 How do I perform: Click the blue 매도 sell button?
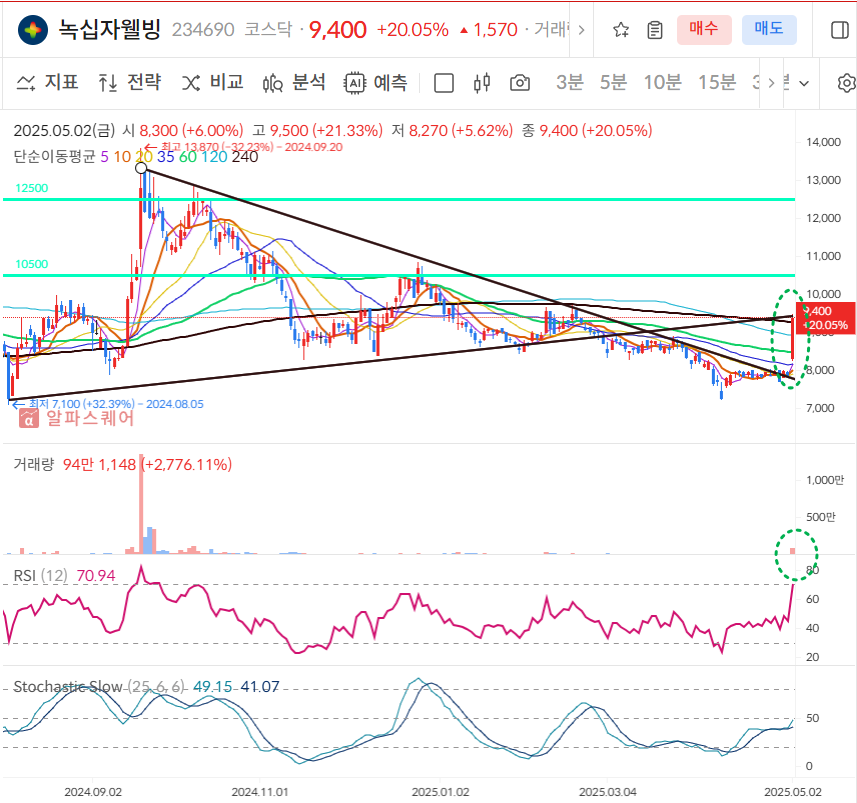click(x=769, y=30)
